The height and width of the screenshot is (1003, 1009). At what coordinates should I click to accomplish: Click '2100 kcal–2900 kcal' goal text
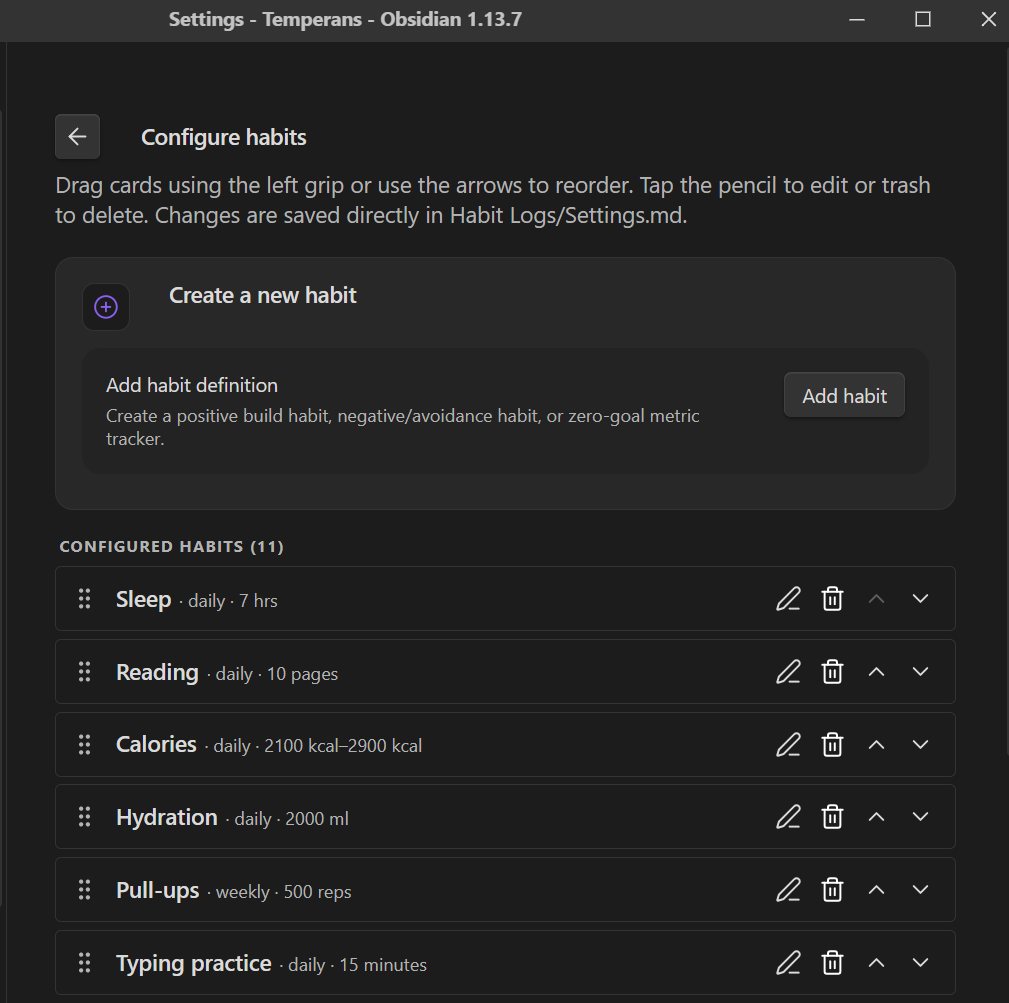pos(343,746)
